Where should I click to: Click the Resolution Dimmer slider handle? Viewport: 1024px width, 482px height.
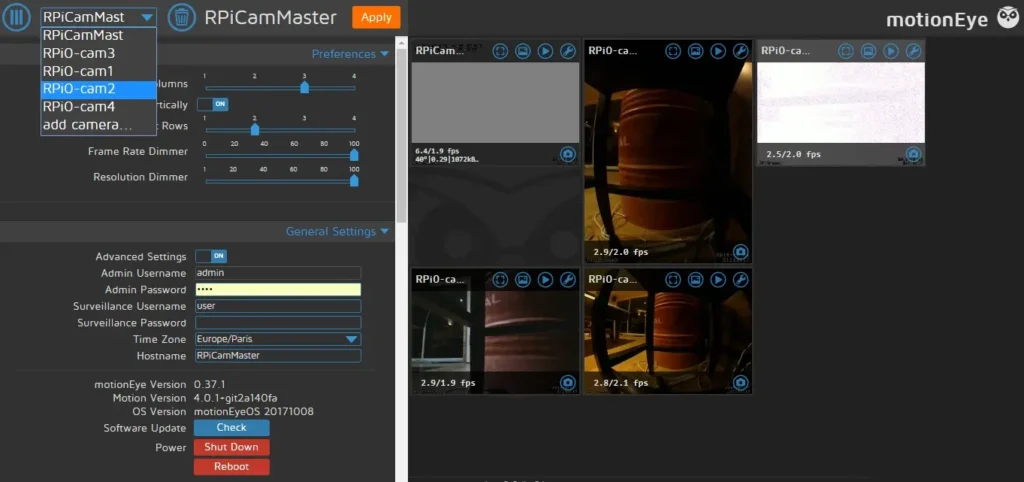click(354, 180)
